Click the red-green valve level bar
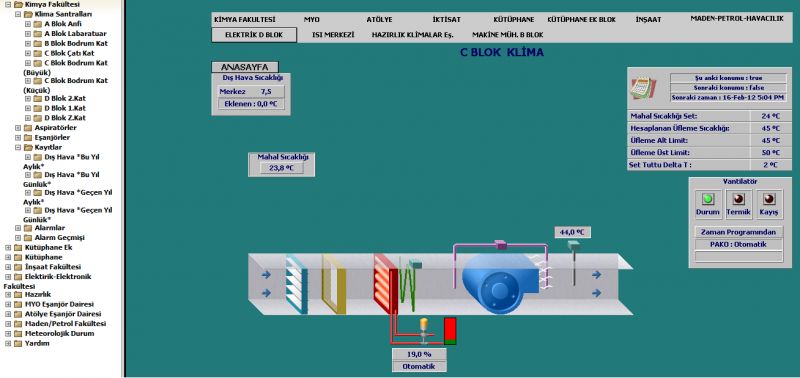This screenshot has height=378, width=800. [x=449, y=331]
